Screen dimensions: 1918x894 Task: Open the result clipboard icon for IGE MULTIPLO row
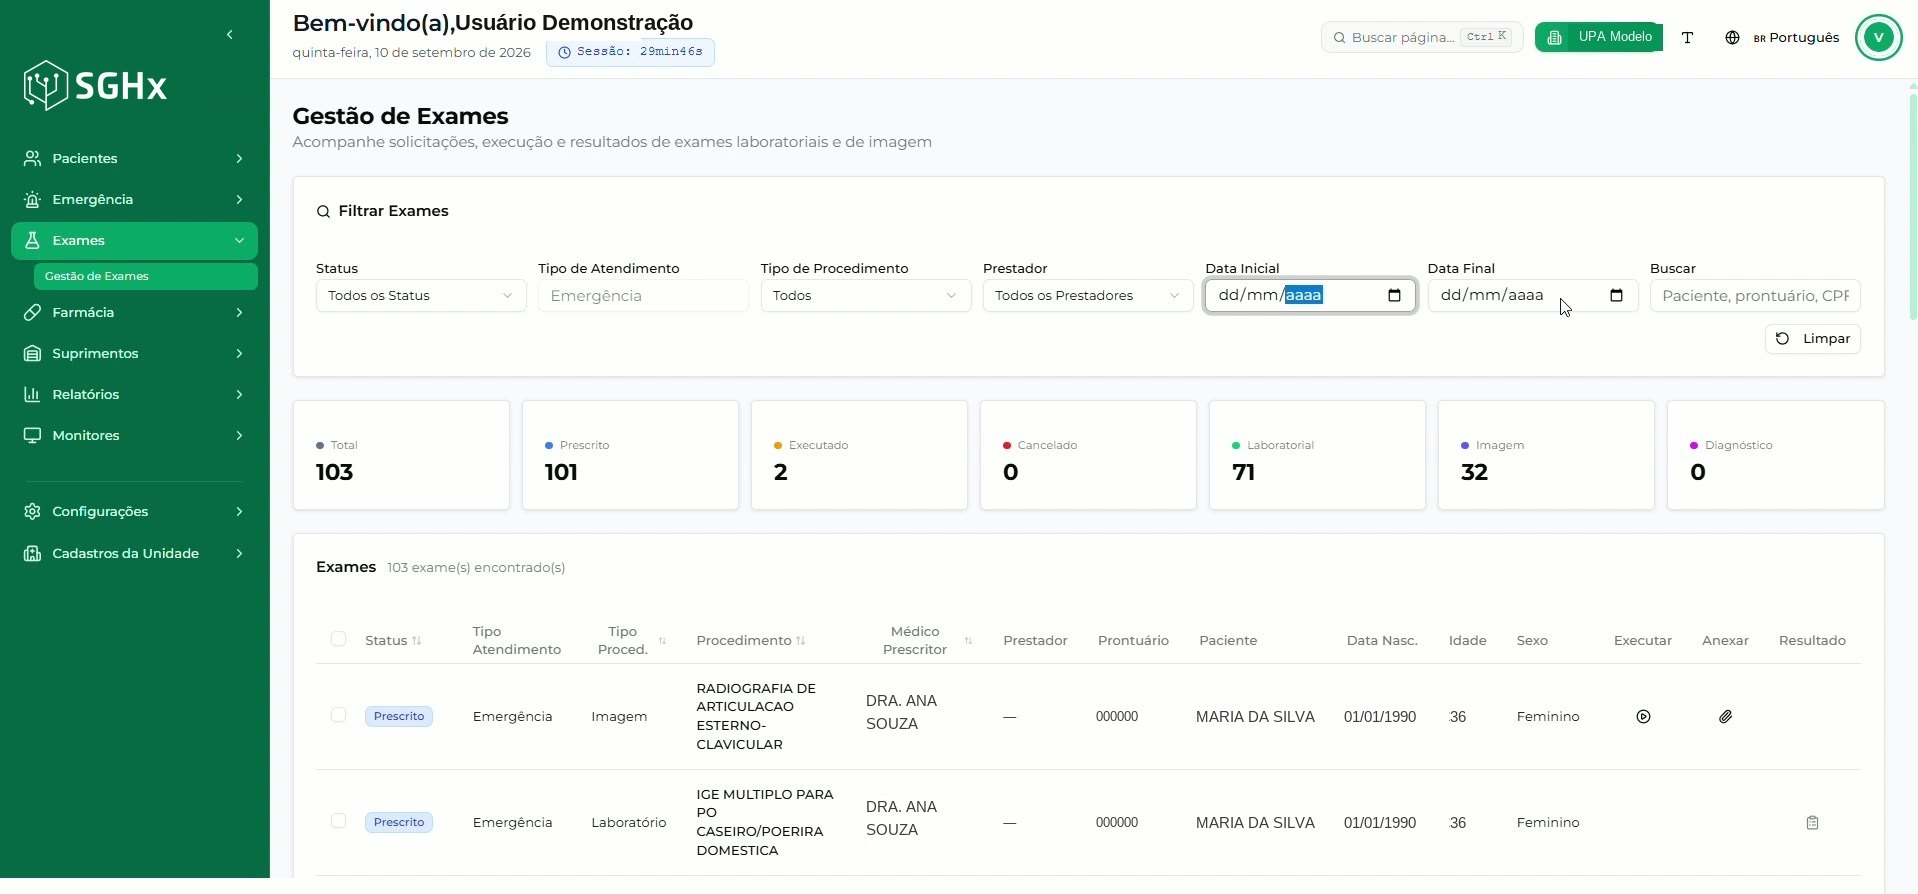click(1812, 822)
